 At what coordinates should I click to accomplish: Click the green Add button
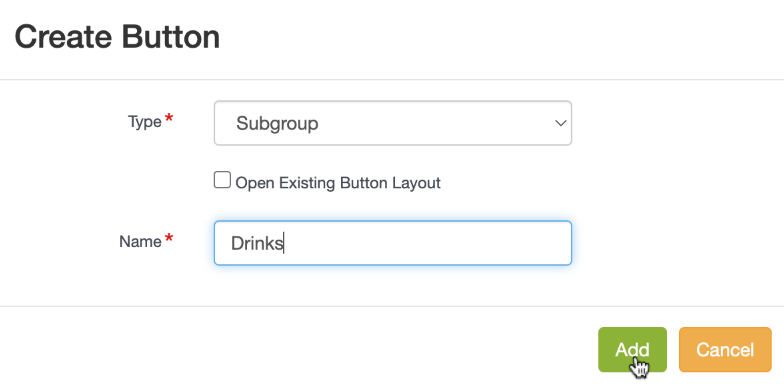[632, 350]
